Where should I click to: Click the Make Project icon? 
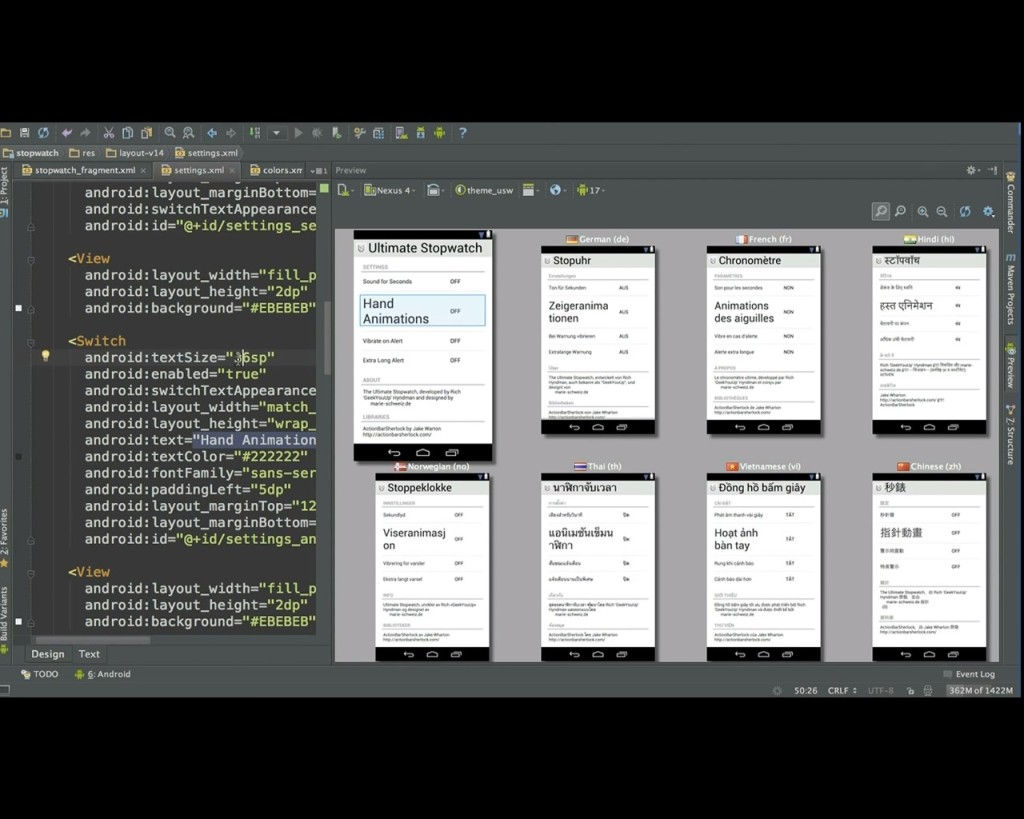click(255, 133)
